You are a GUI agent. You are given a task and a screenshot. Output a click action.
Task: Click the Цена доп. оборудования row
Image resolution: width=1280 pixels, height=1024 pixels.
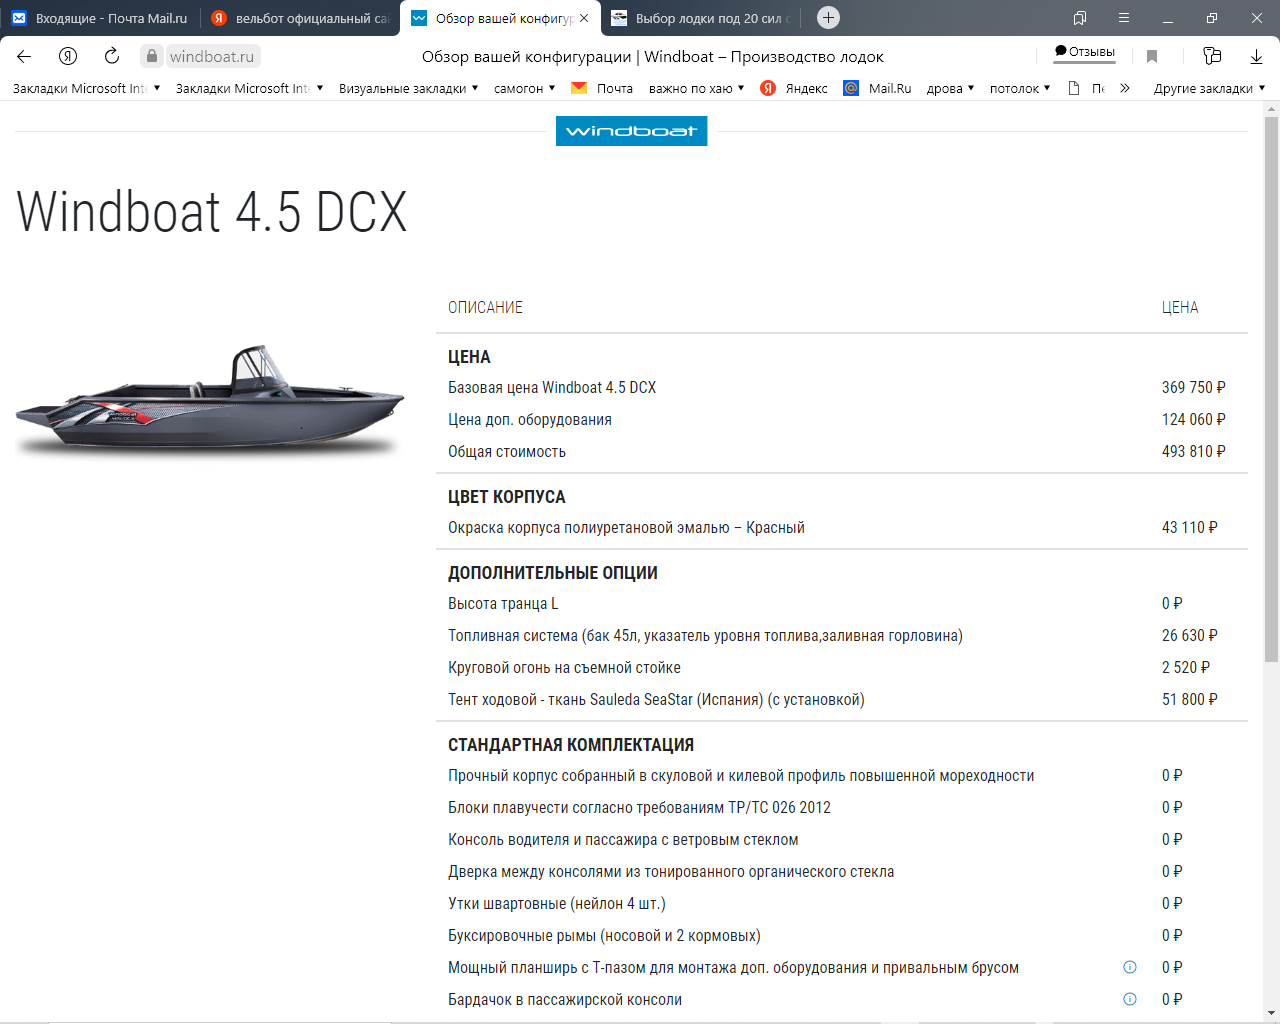click(842, 419)
